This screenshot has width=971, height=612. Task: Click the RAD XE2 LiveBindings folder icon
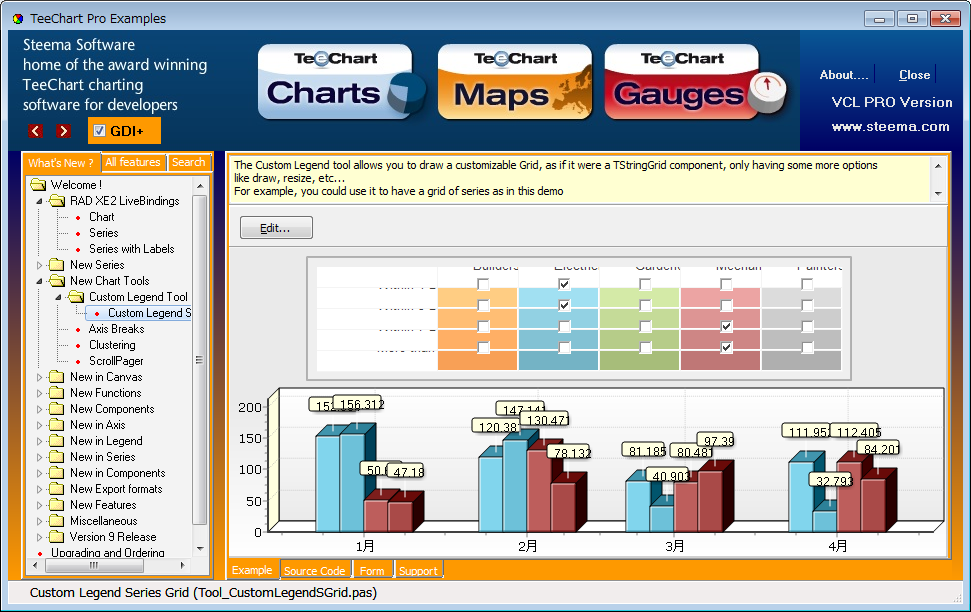point(57,201)
